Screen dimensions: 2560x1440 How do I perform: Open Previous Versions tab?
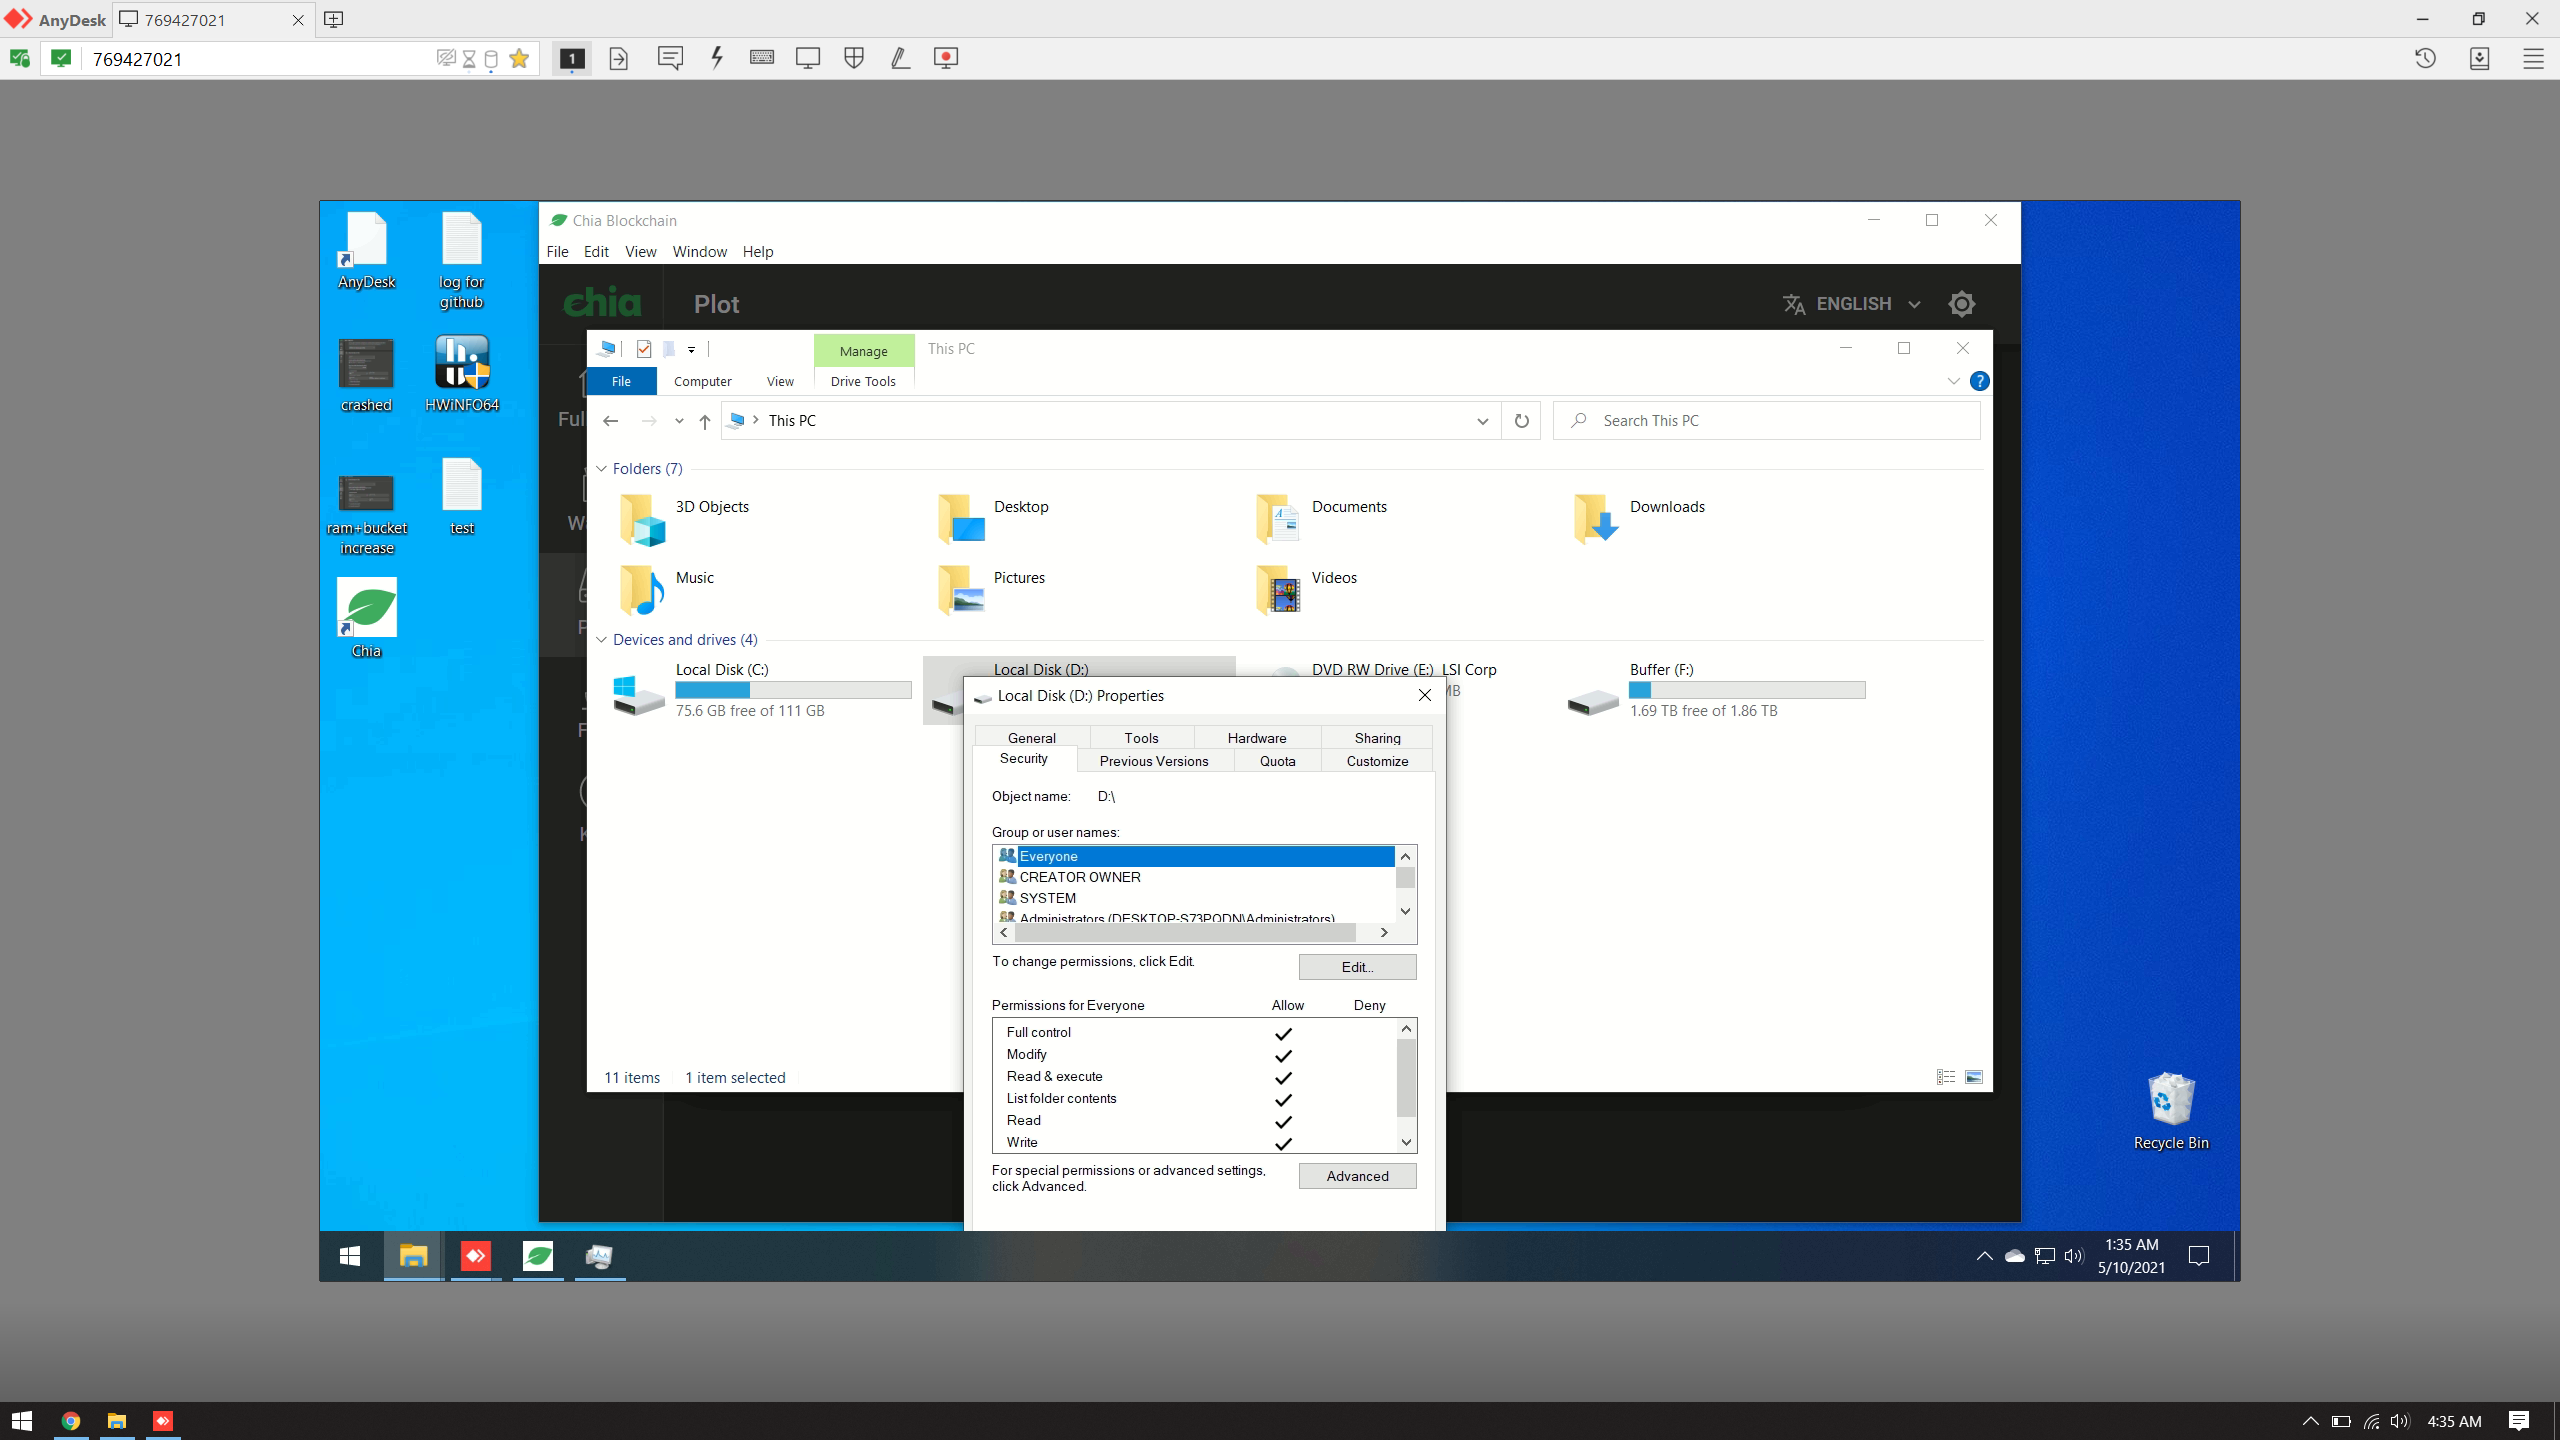[1154, 761]
